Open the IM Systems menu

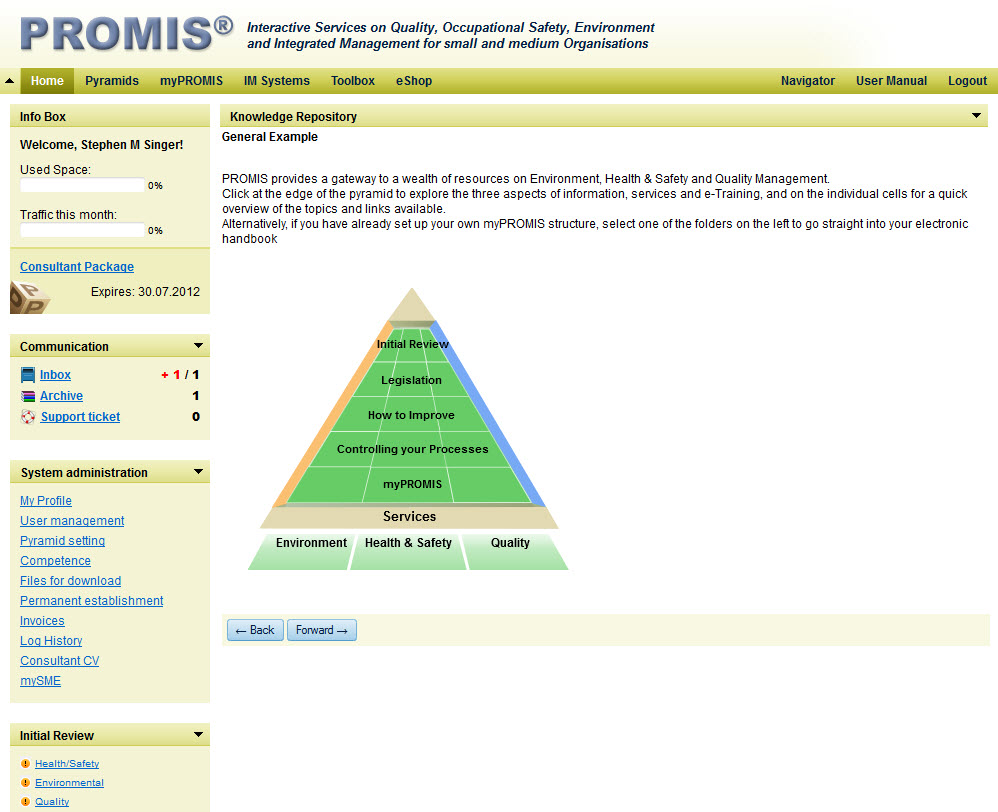click(276, 81)
